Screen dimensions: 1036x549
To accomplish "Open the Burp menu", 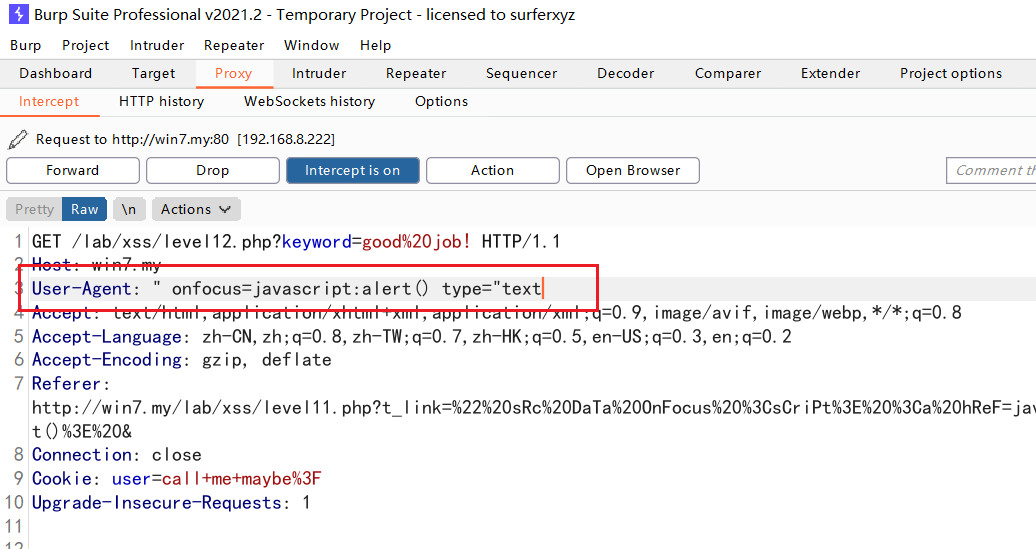I will [x=26, y=45].
